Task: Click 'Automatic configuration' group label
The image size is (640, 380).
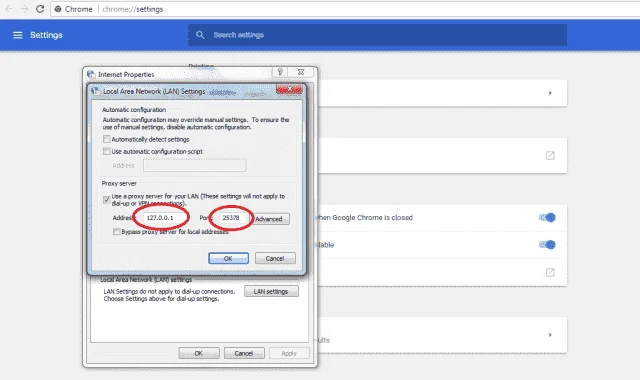Action: [134, 110]
